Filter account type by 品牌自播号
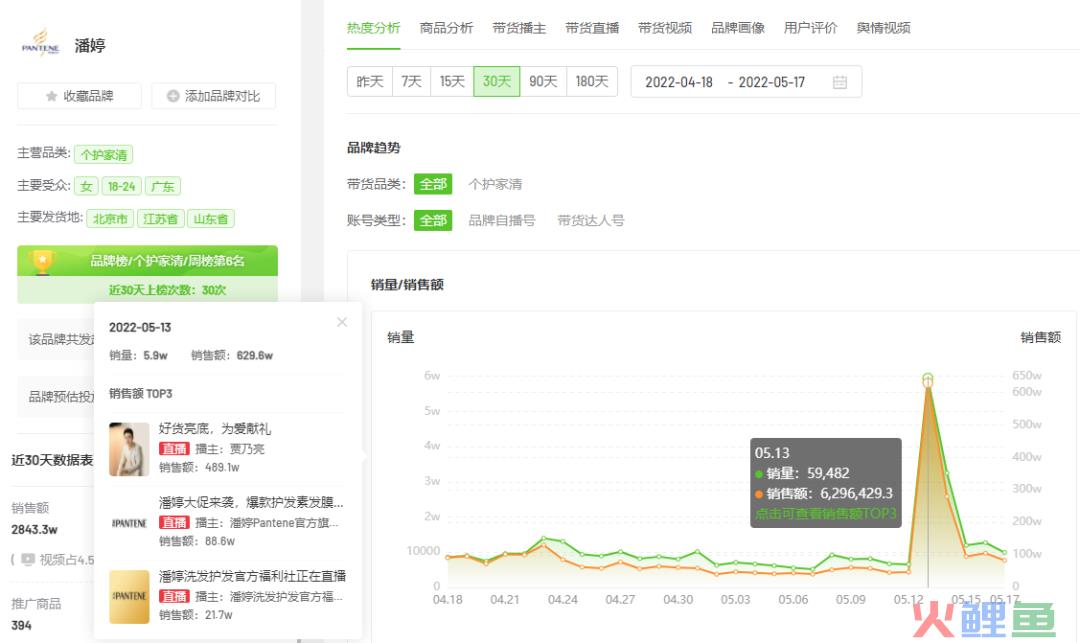Image resolution: width=1080 pixels, height=643 pixels. coord(501,220)
